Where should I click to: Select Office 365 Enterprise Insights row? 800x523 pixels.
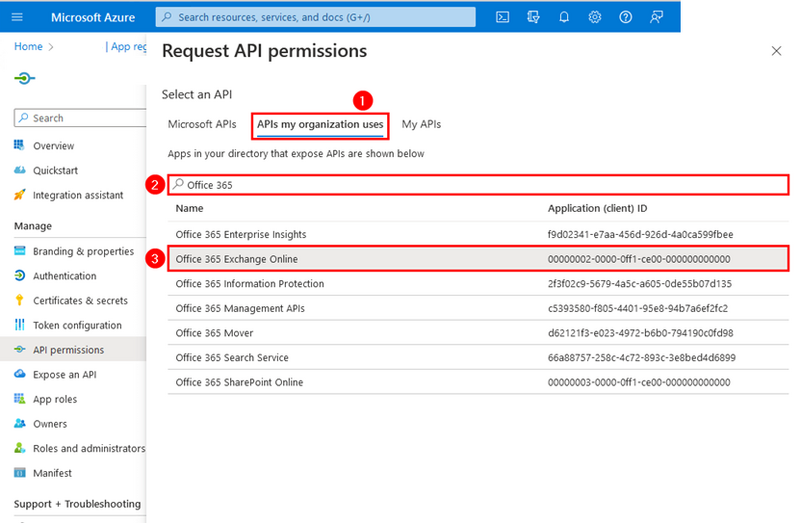[478, 234]
